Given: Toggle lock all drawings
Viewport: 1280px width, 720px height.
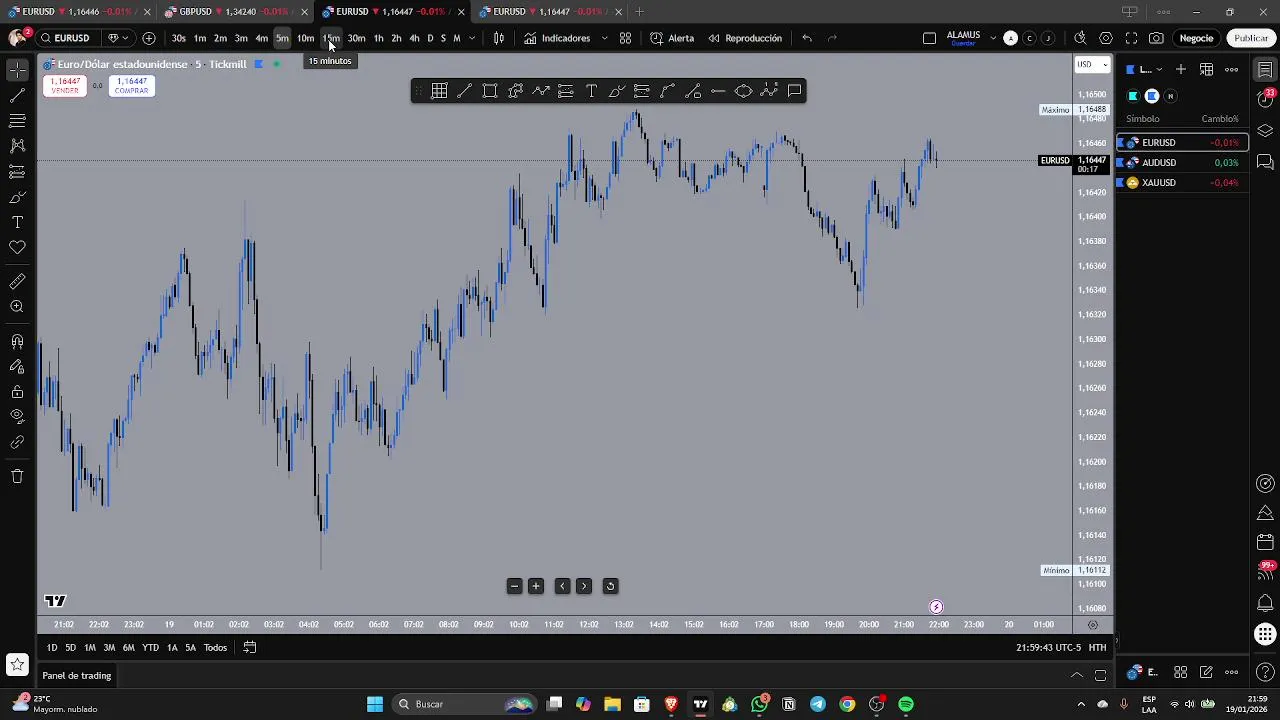Looking at the screenshot, I should pyautogui.click(x=17, y=392).
